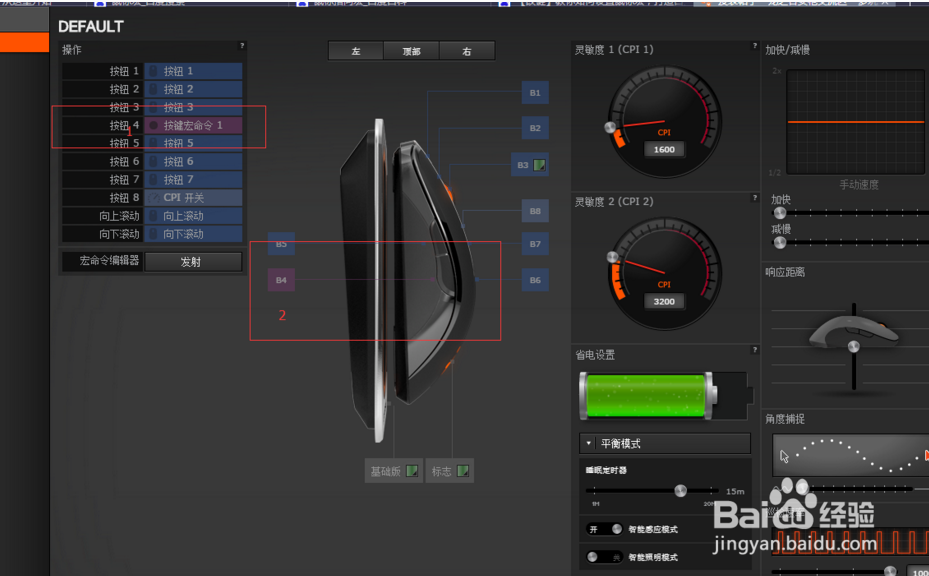Click the 1600 CPI value field
This screenshot has width=929, height=576.
pos(664,149)
